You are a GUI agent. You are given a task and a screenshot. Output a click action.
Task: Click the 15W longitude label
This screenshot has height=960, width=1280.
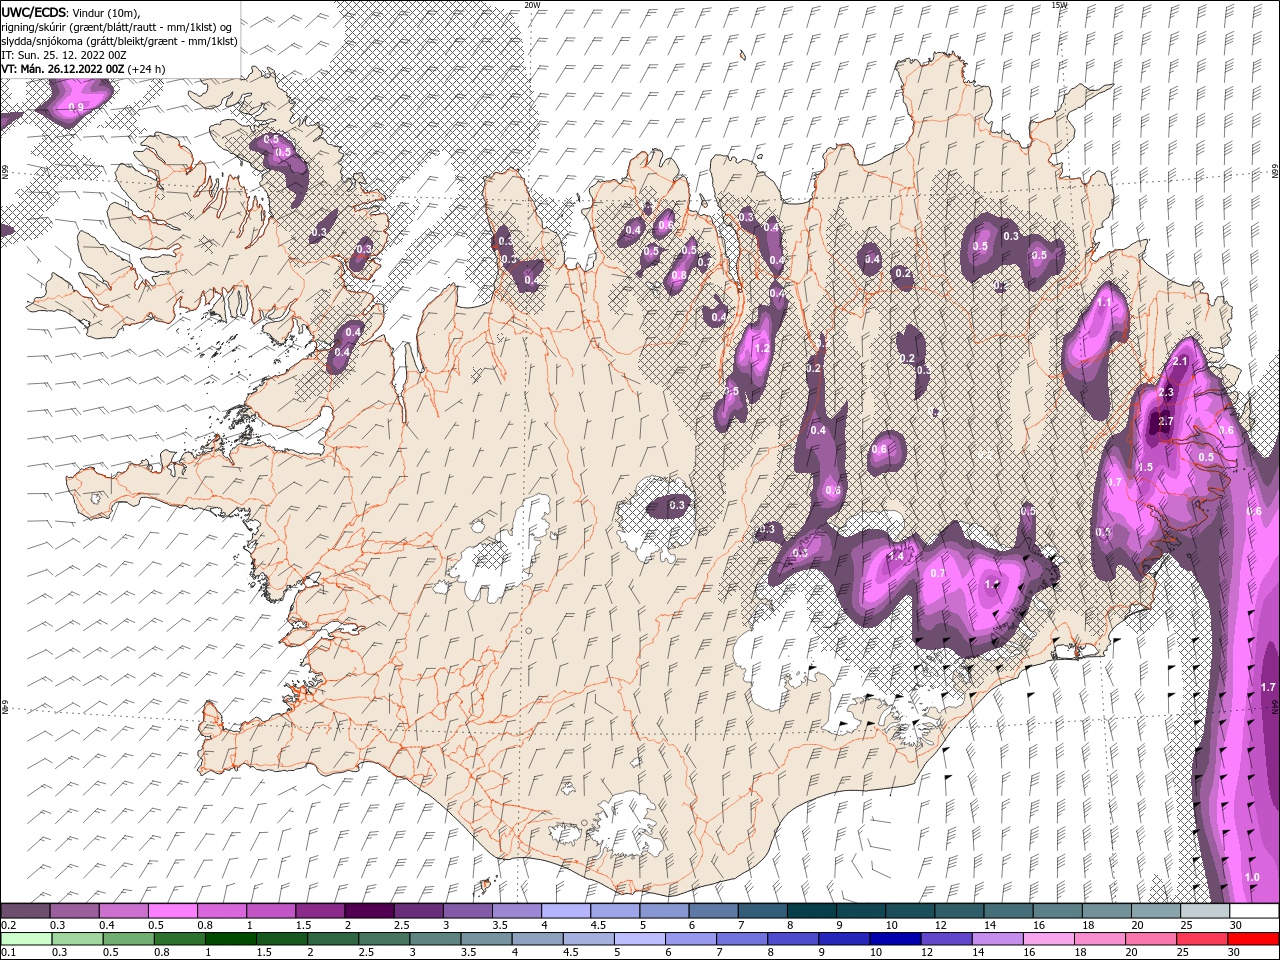click(x=1060, y=5)
